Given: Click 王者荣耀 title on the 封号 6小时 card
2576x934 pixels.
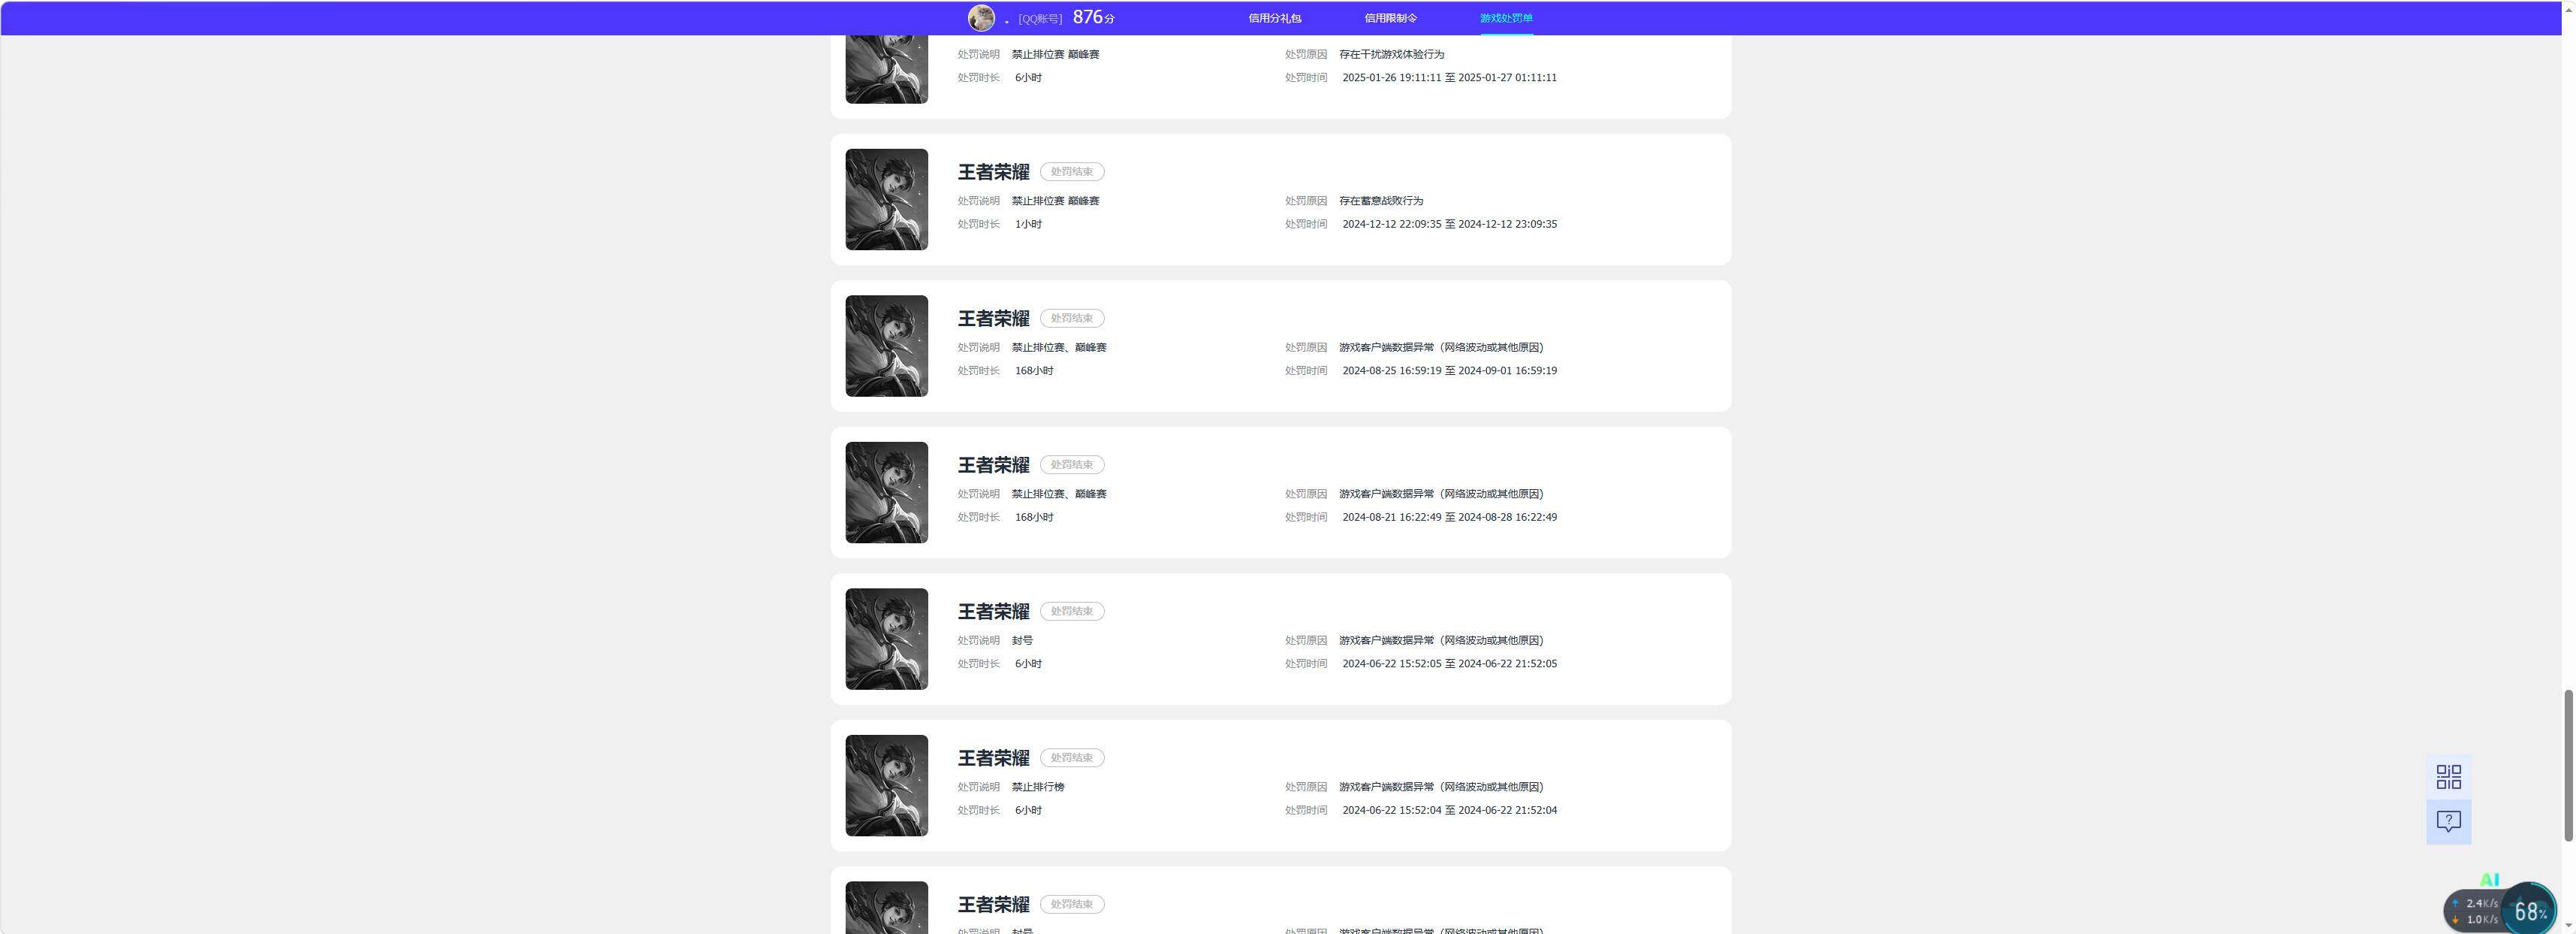Looking at the screenshot, I should coord(993,611).
